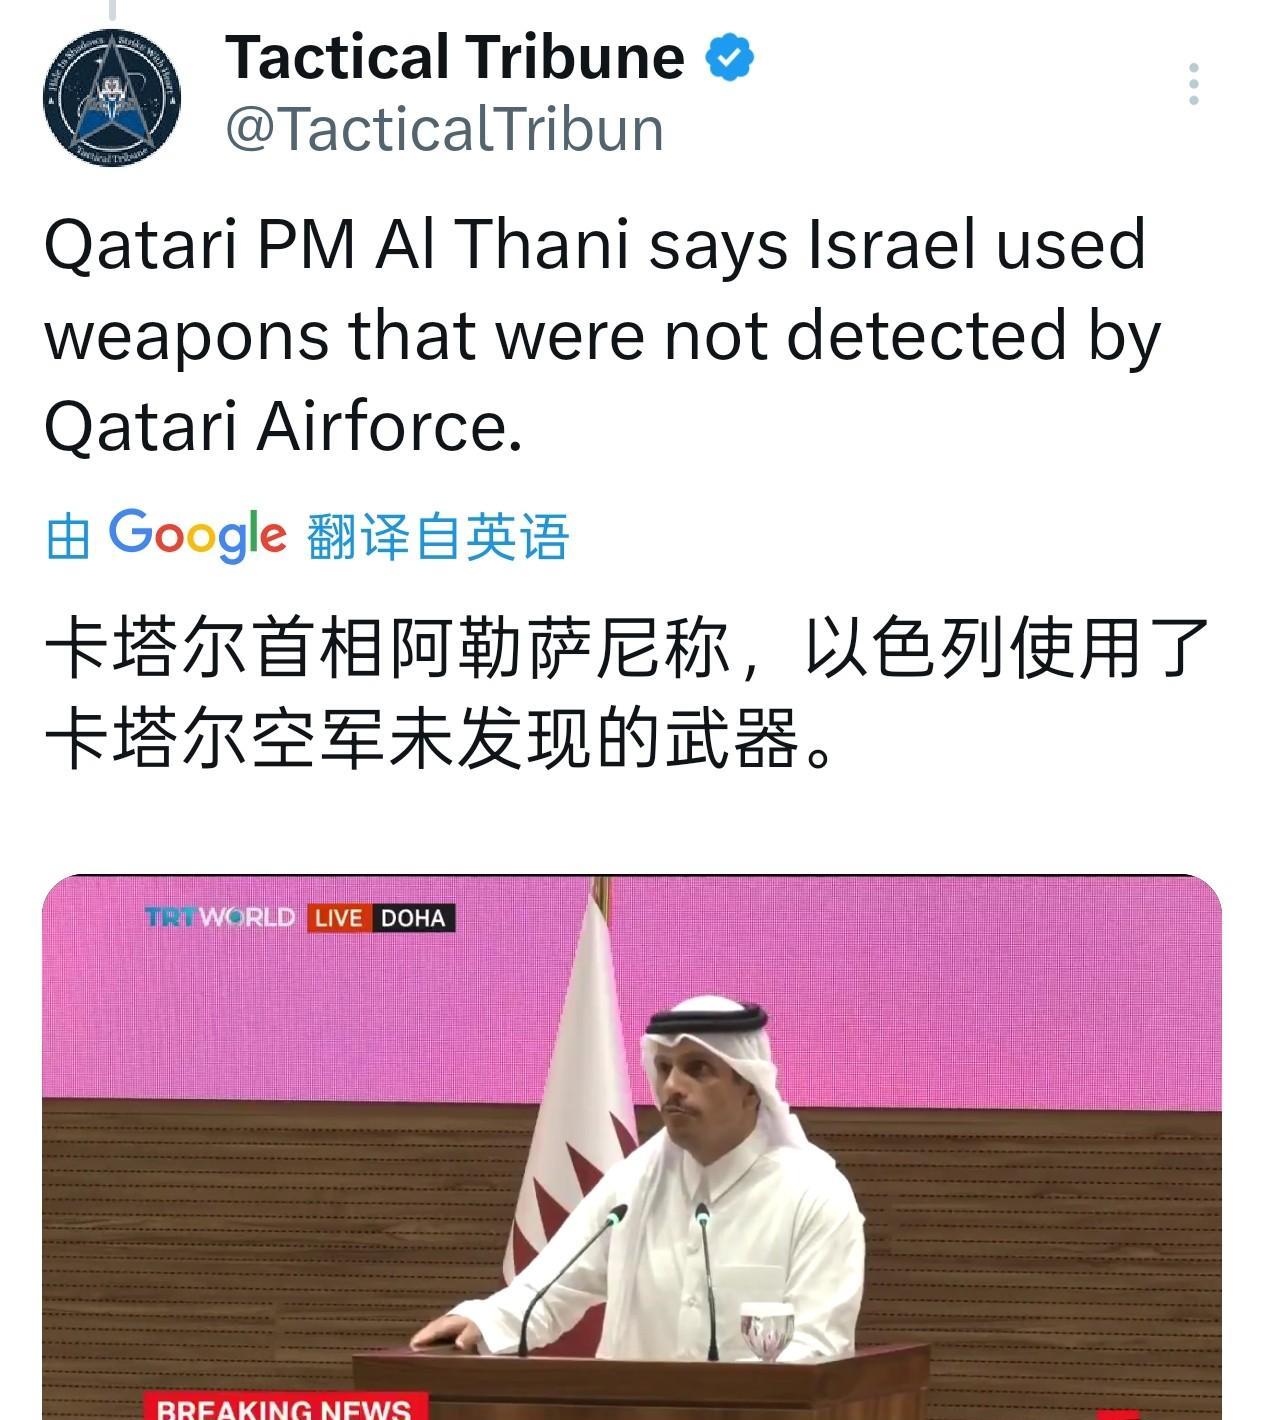Open the three-dot more options menu

1193,84
